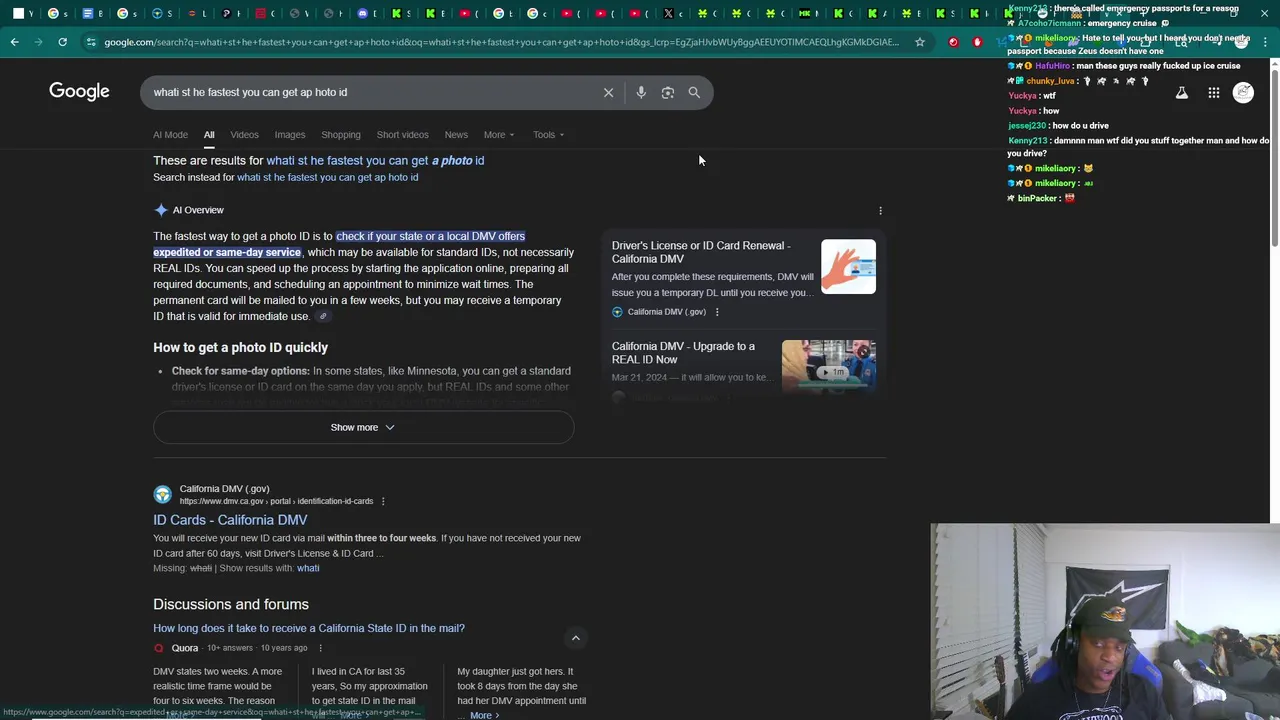Switch to Images tab
The height and width of the screenshot is (720, 1280).
[290, 135]
